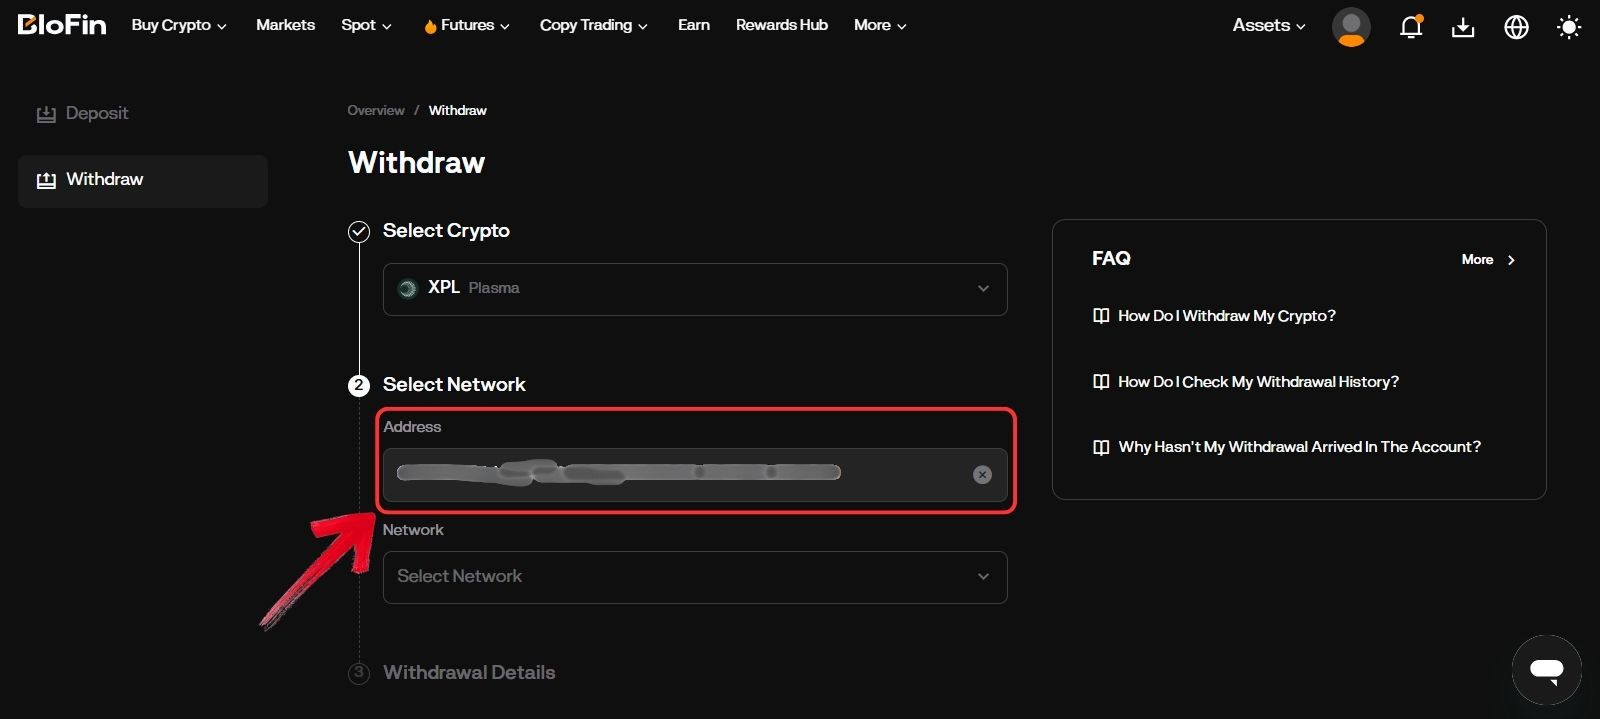Open the notifications bell
Viewport: 1600px width, 719px height.
pyautogui.click(x=1411, y=27)
